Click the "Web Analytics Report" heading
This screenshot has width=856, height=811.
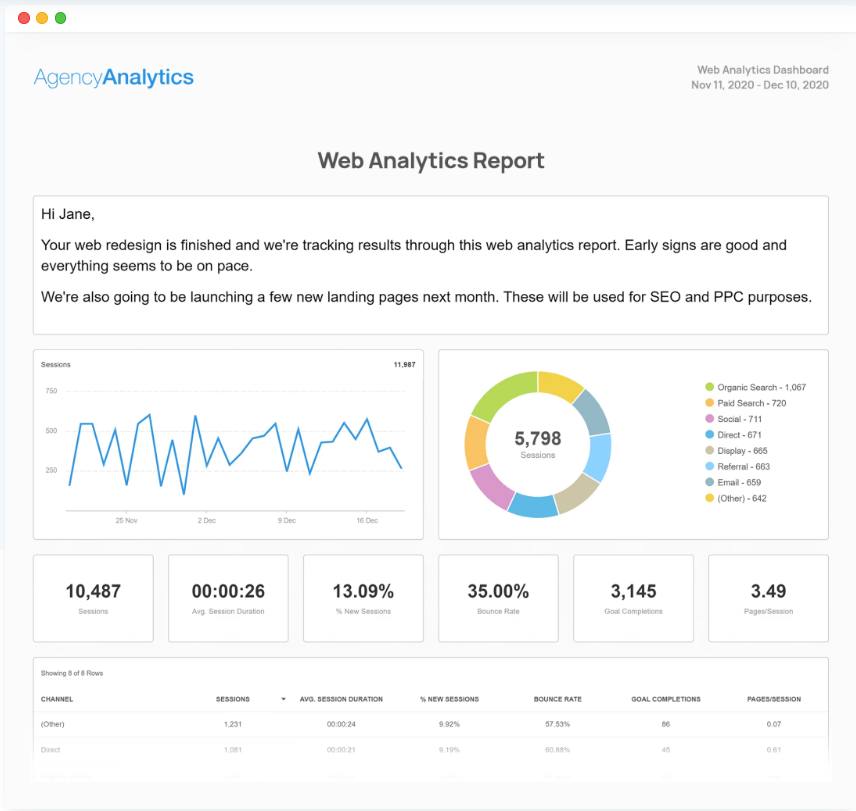tap(431, 161)
